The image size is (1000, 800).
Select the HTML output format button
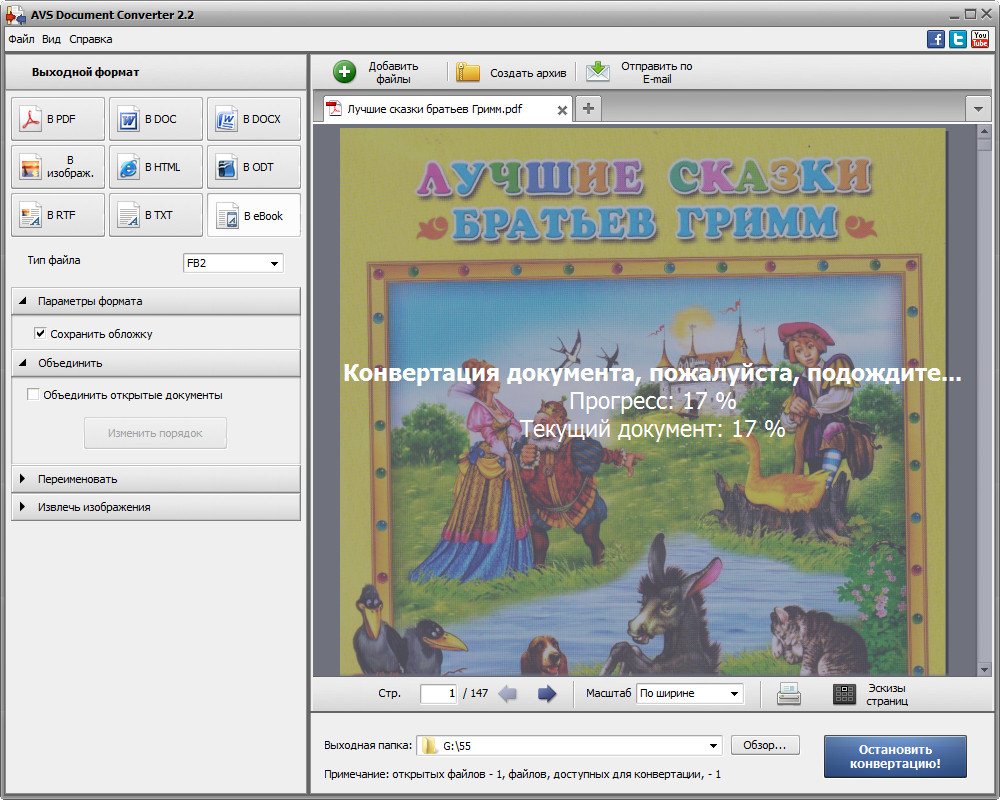pos(156,167)
